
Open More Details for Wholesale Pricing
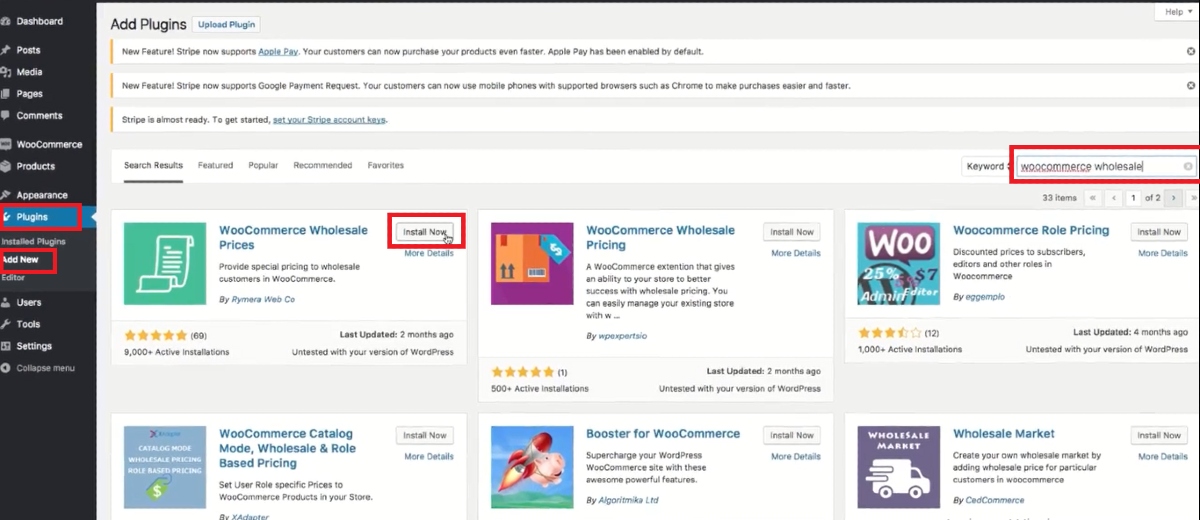pos(796,253)
